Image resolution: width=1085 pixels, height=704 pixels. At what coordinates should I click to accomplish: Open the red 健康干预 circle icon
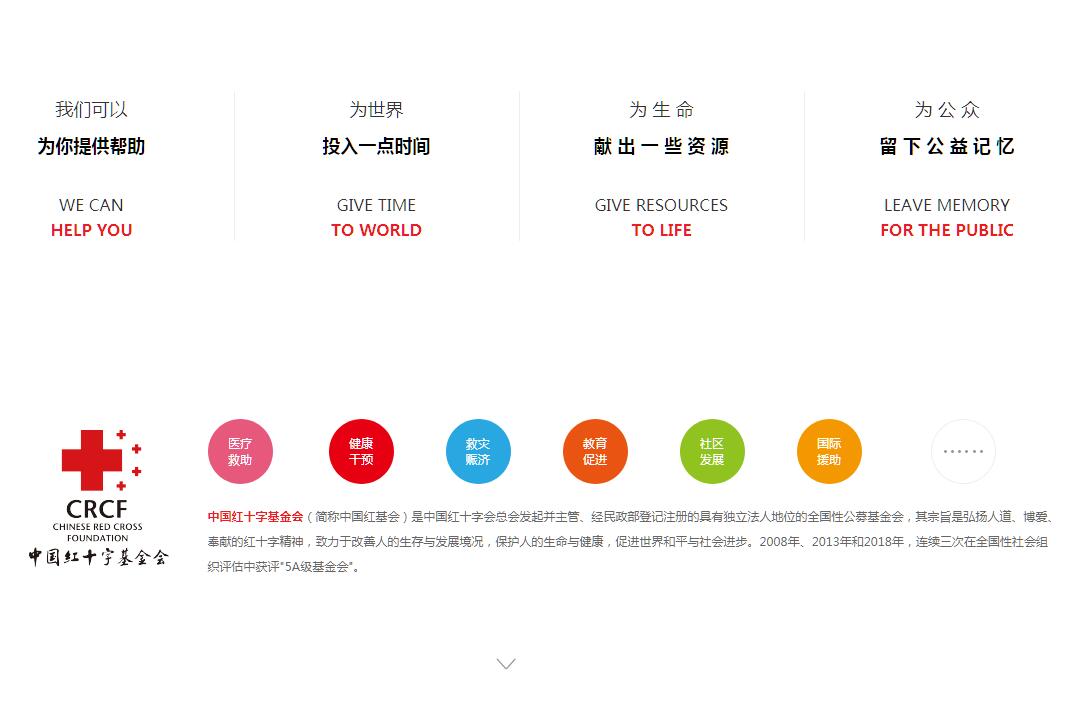(x=361, y=452)
